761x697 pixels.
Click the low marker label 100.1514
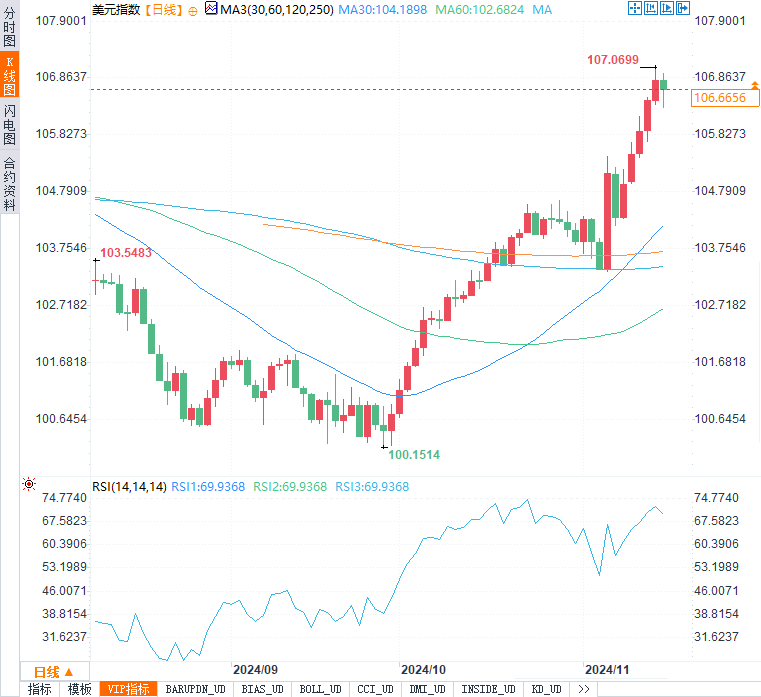(x=414, y=455)
